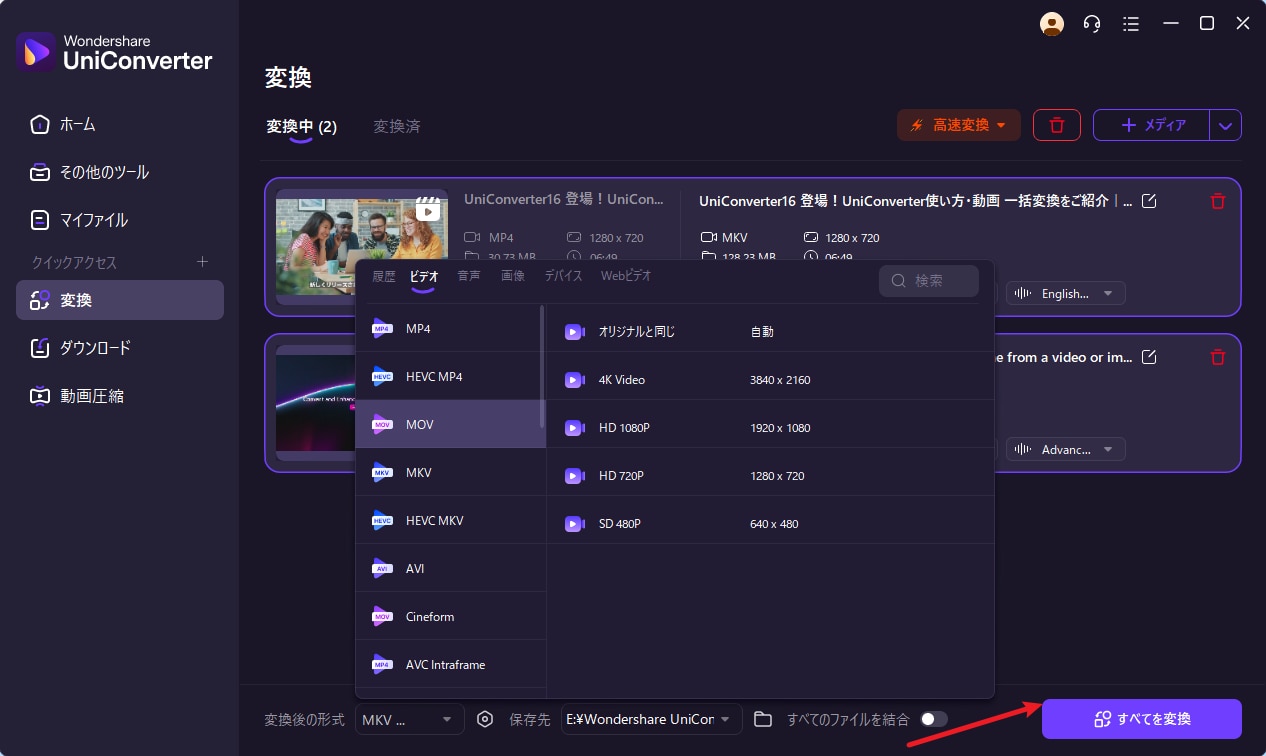
Task: Pick the HD 1080P preset
Action: [770, 427]
